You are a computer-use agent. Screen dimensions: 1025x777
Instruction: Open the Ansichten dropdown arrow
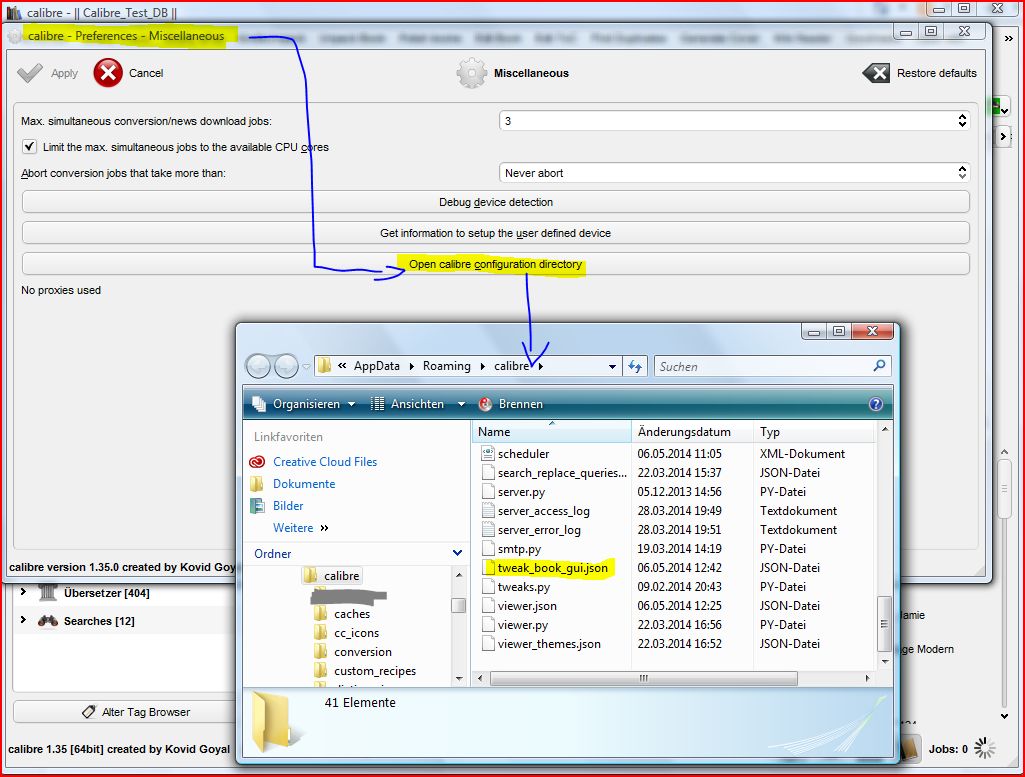[x=462, y=404]
